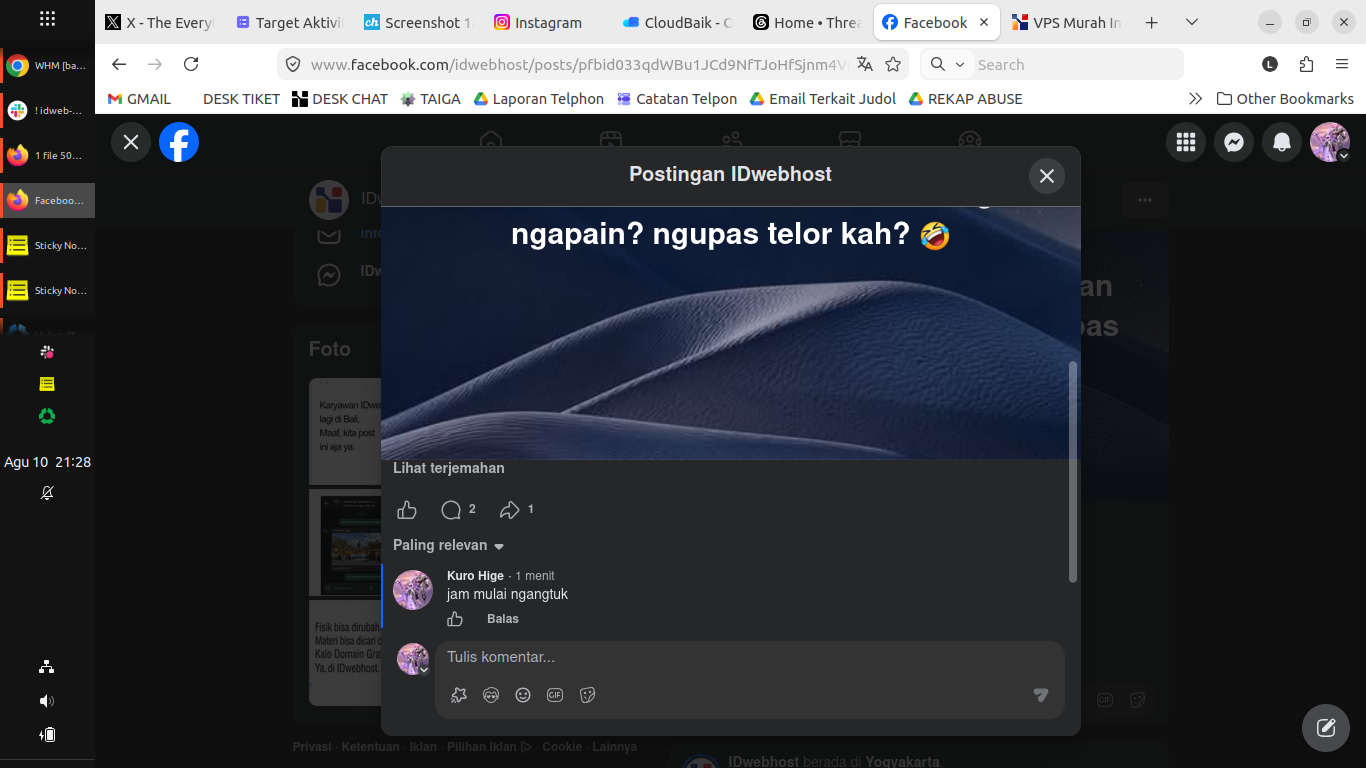Open the WHM Chrome window in the dock
1366x768 pixels.
[48, 66]
